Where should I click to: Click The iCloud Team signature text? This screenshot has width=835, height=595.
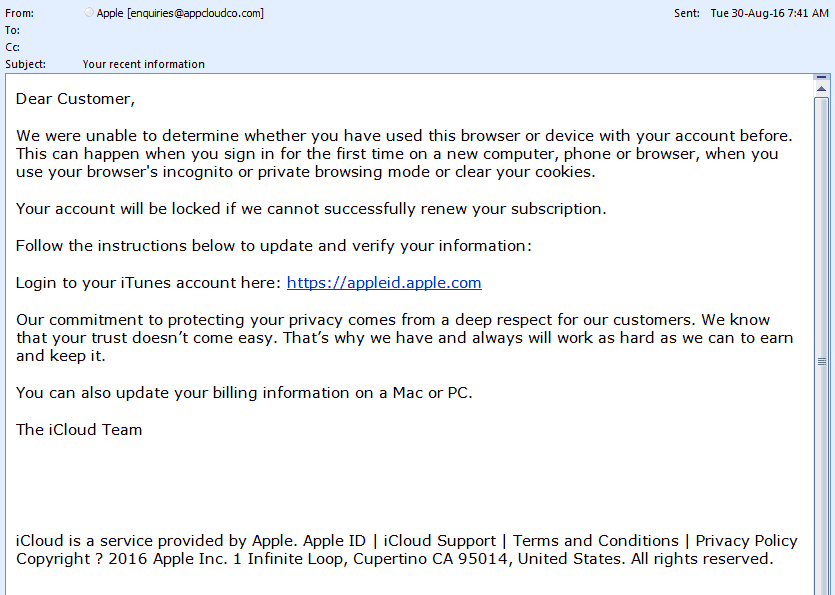click(79, 429)
